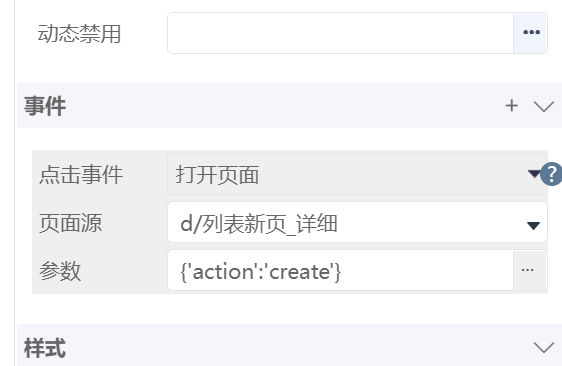Click ellipsis button beside 参数 field
The image size is (562, 366).
pos(529,270)
